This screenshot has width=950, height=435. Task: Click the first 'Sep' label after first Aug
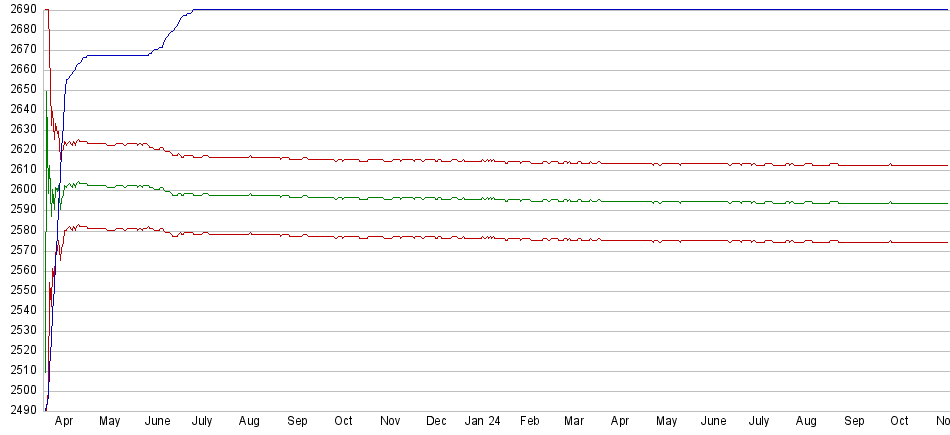point(297,421)
